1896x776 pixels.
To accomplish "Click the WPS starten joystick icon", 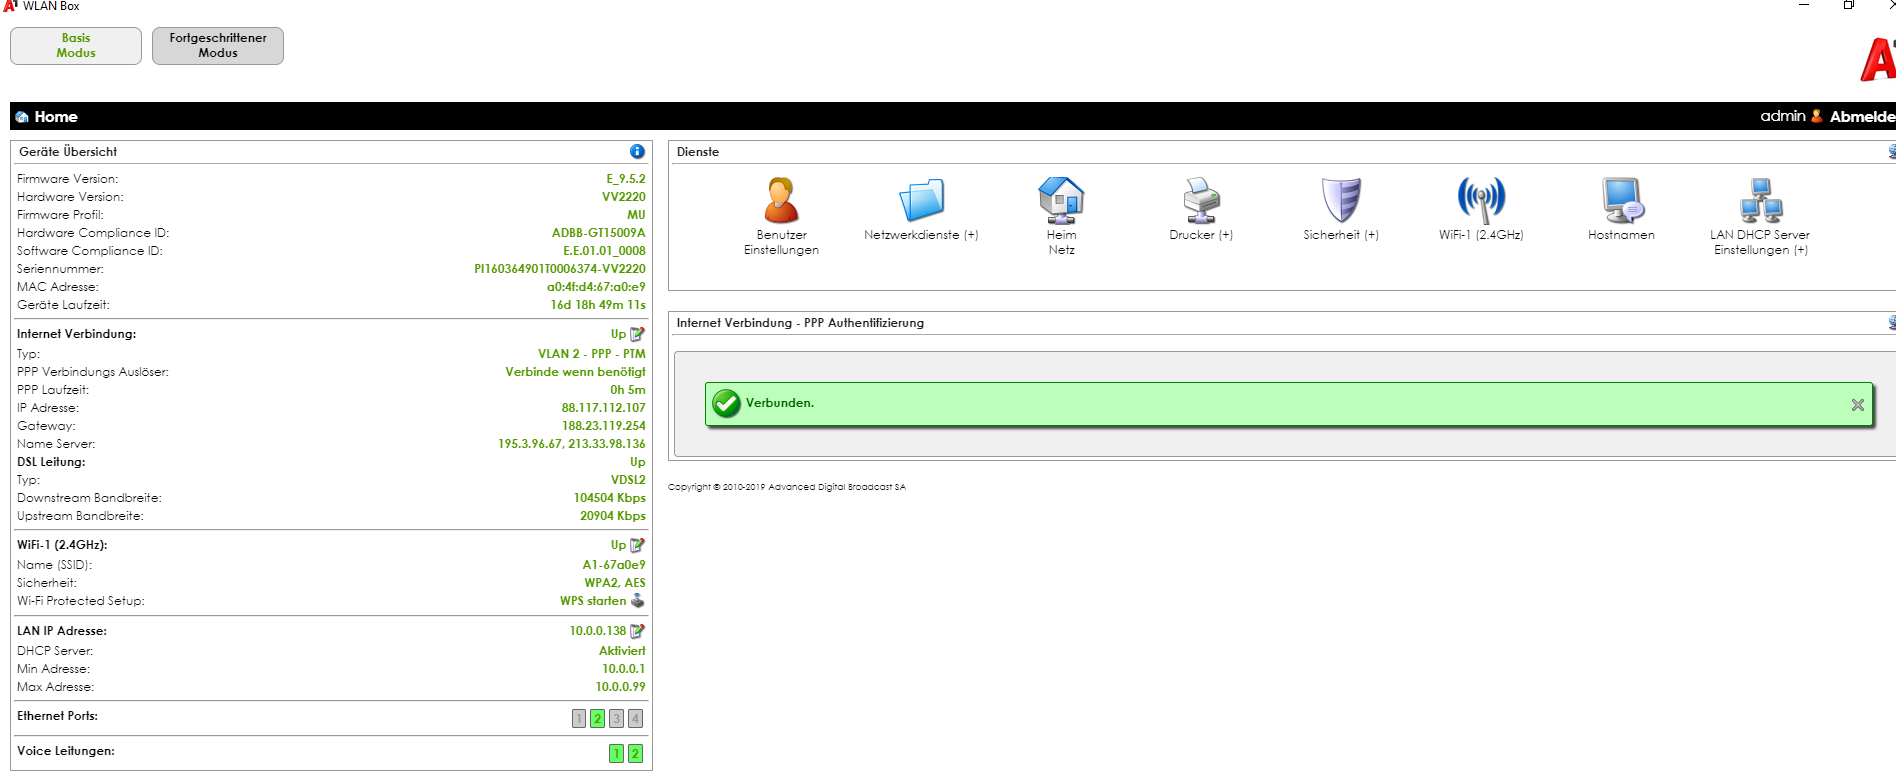I will (637, 601).
